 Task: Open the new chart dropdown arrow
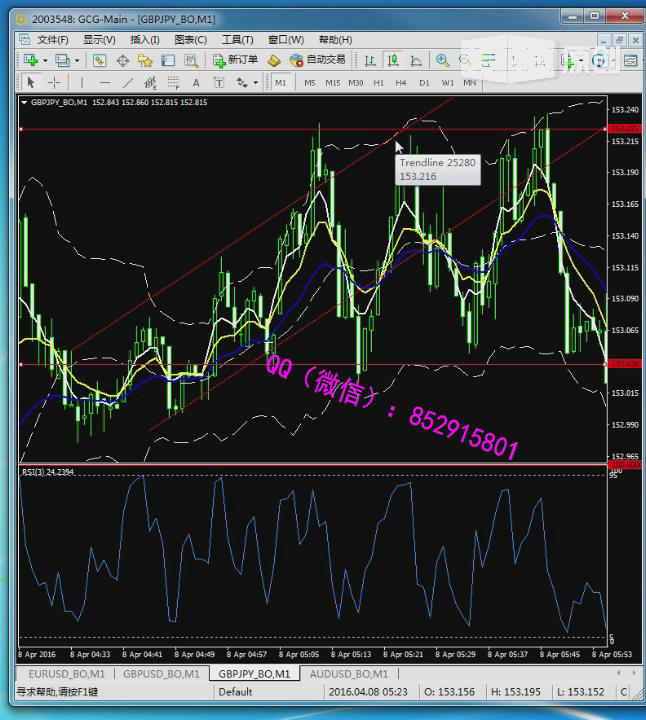[46, 61]
